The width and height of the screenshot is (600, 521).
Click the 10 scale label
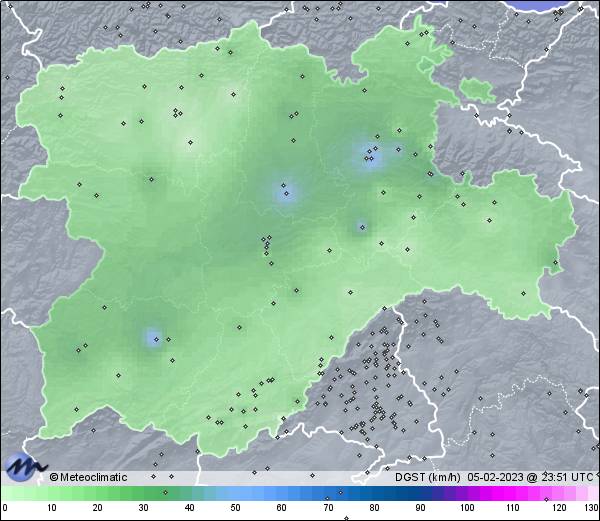click(x=52, y=508)
